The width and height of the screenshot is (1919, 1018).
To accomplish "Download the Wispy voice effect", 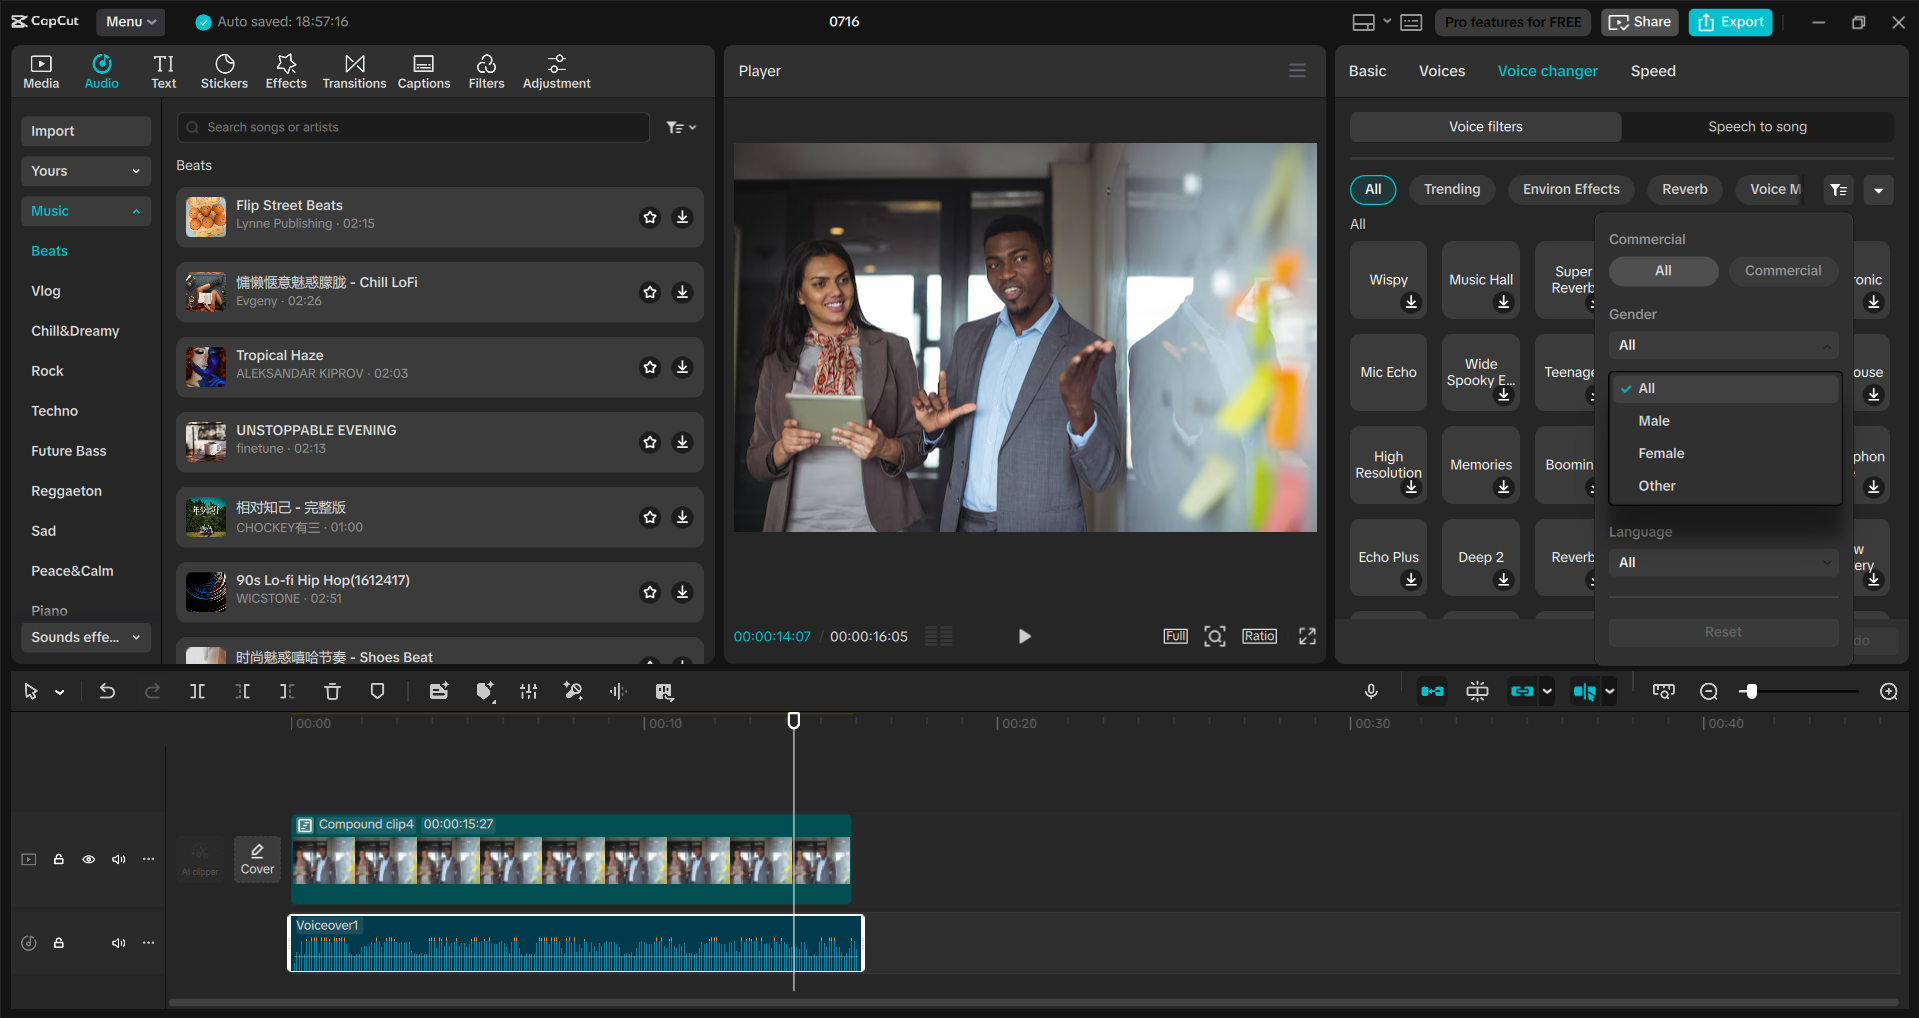I will 1411,303.
